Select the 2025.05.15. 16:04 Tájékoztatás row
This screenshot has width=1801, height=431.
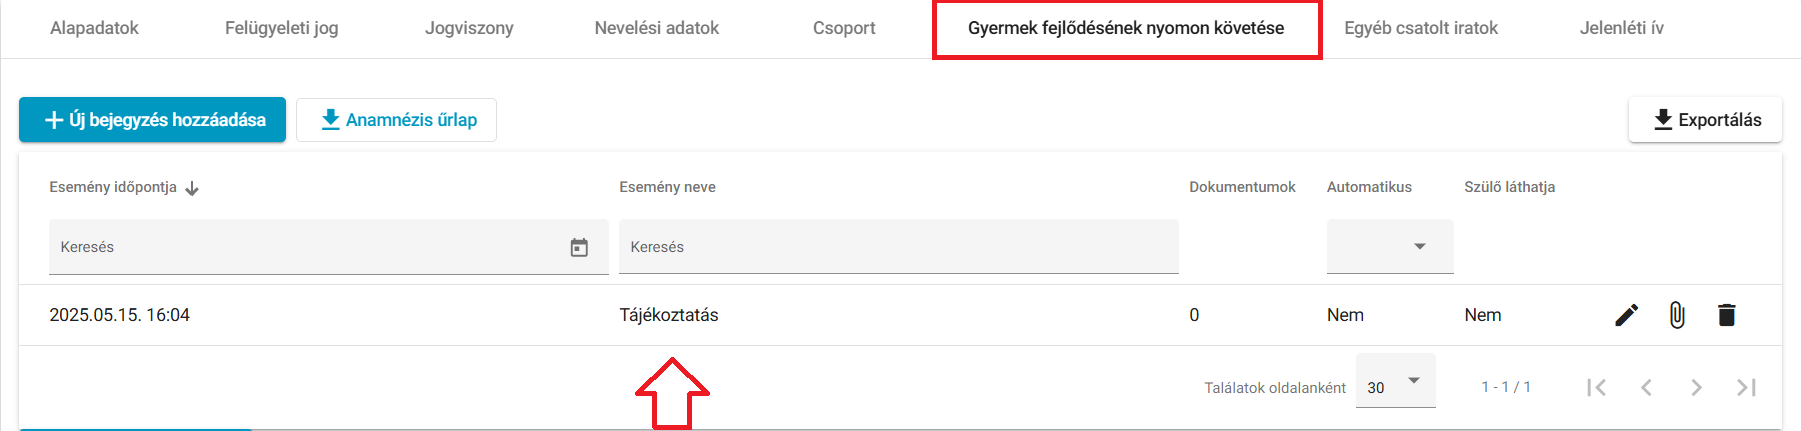pyautogui.click(x=900, y=315)
